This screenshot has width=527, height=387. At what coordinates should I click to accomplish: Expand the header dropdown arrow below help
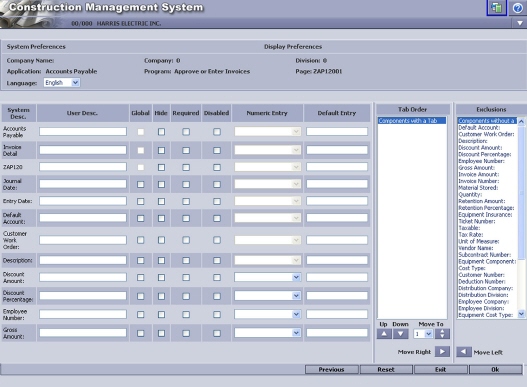(x=520, y=23)
